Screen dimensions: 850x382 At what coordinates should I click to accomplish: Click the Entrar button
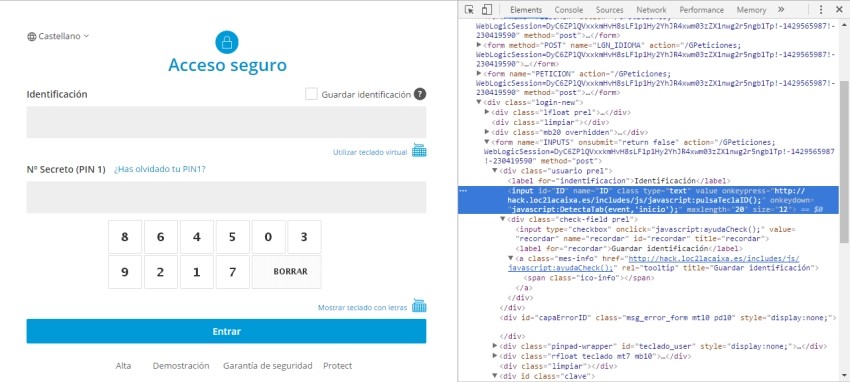point(226,331)
